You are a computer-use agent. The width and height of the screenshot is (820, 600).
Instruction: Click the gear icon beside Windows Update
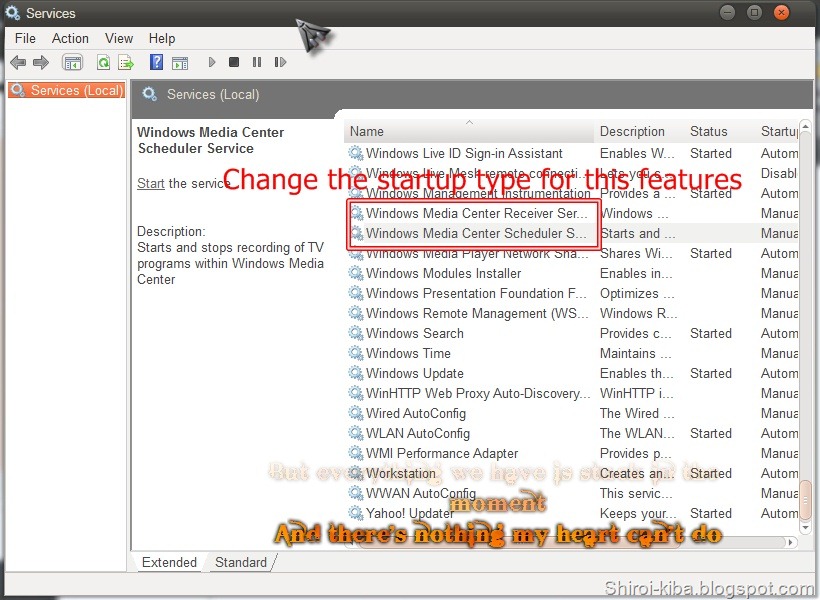[x=356, y=373]
